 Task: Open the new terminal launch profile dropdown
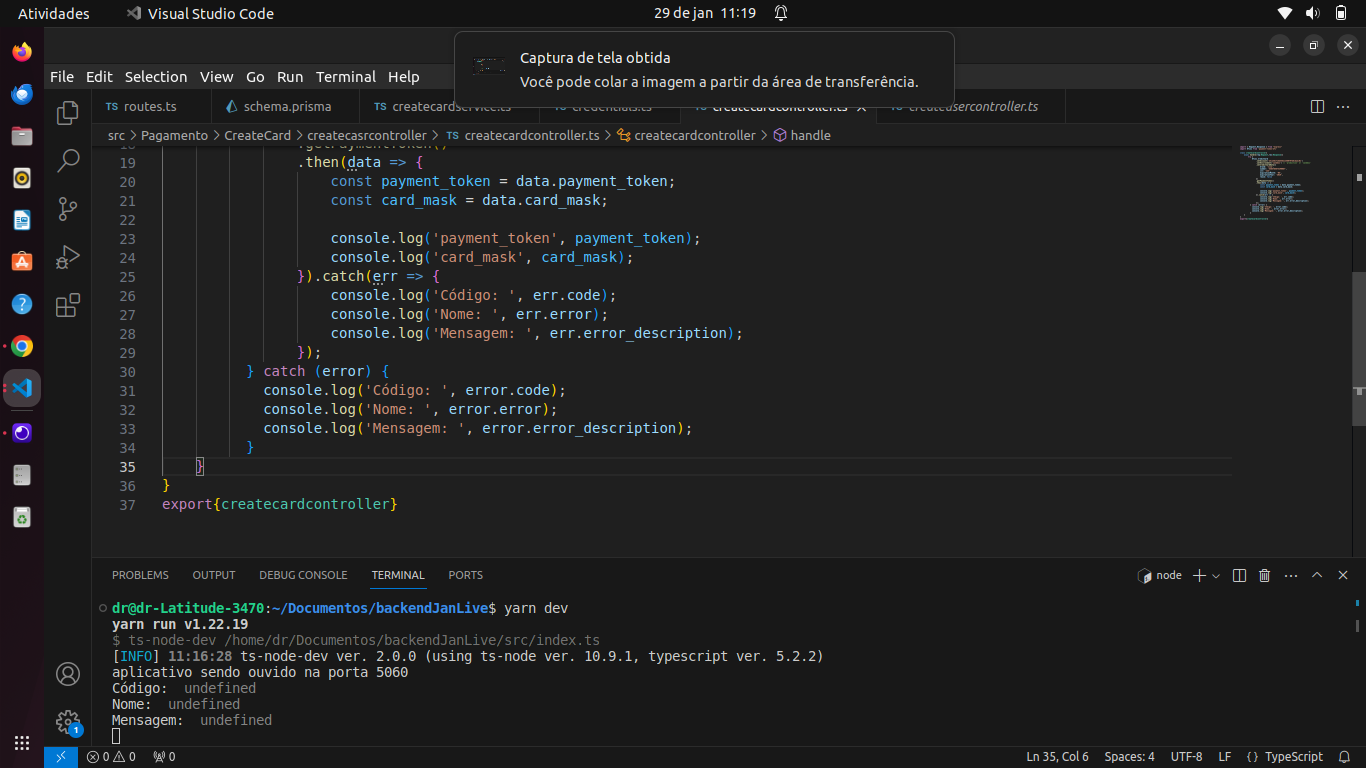pos(1216,576)
